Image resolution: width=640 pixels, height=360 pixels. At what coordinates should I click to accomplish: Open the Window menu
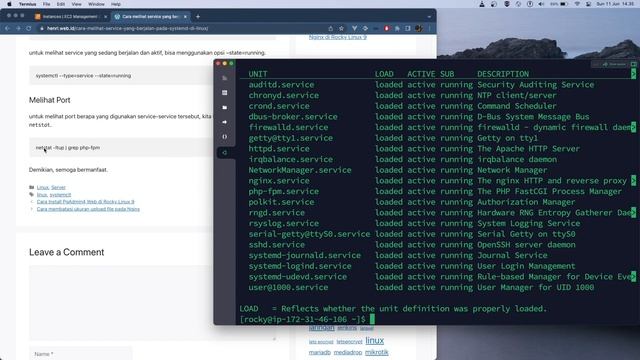tap(96, 4)
